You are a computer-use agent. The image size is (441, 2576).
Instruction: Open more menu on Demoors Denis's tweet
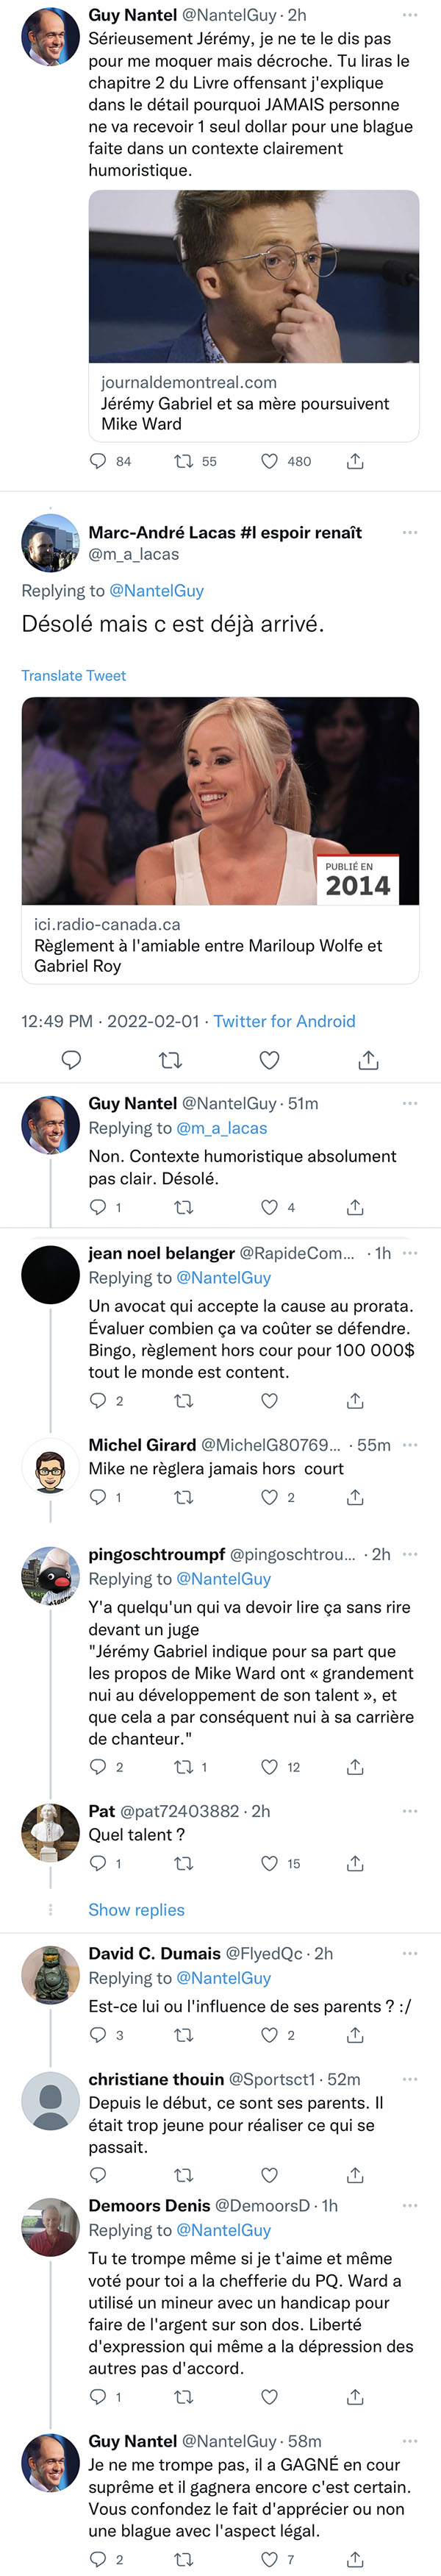coord(410,2205)
